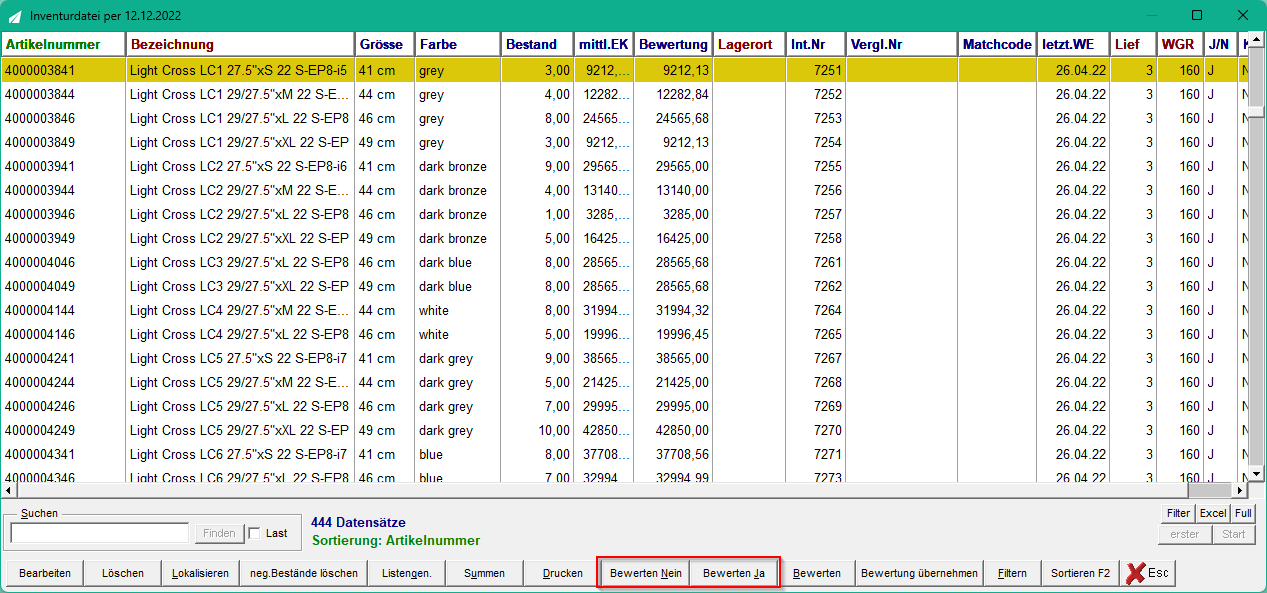The image size is (1267, 593).
Task: Click the Bearbeiten button
Action: click(x=45, y=573)
